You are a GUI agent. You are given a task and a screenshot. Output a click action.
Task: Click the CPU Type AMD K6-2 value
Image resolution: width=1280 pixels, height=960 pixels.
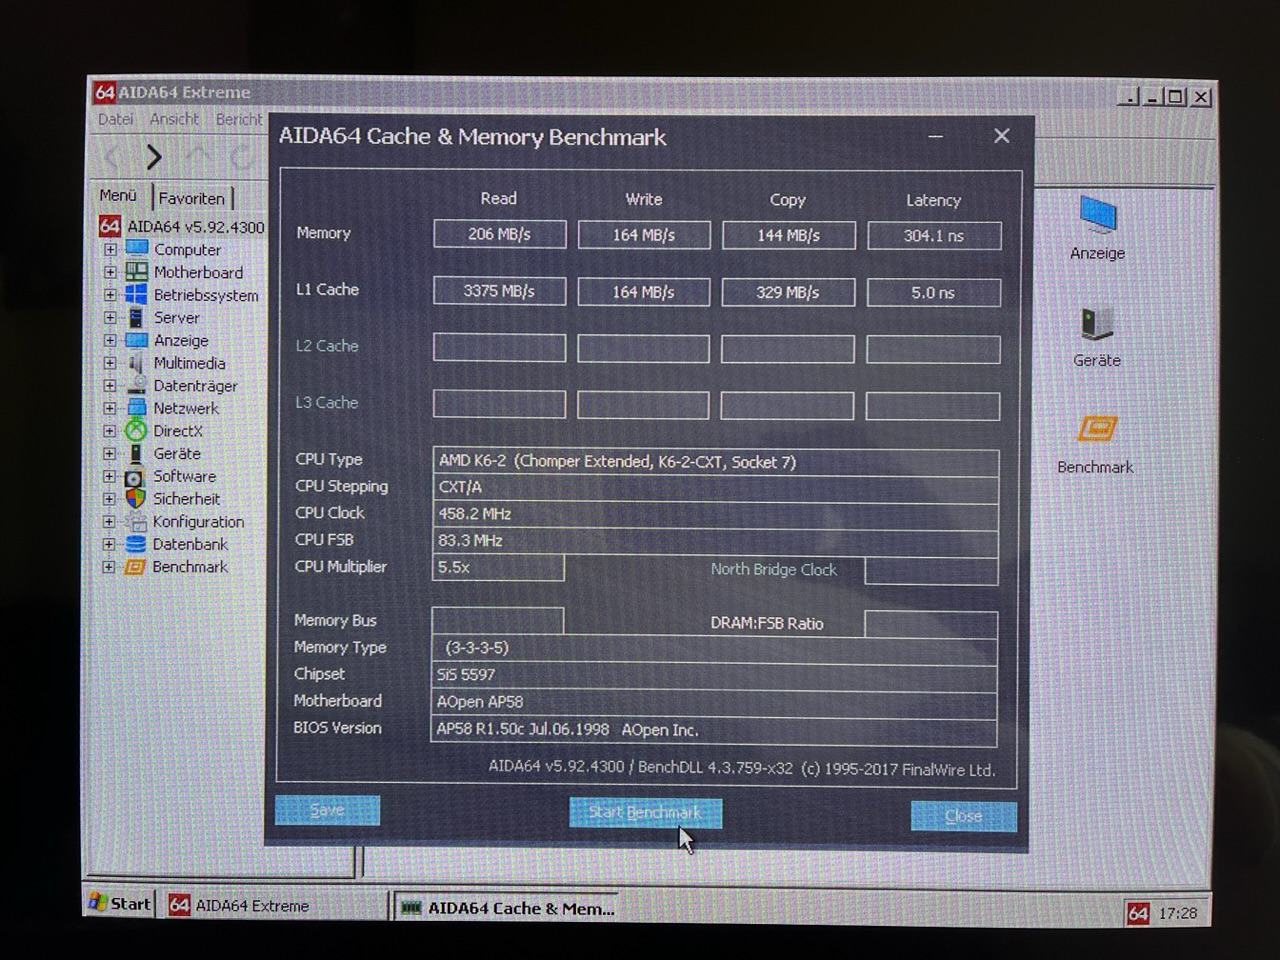(715, 462)
